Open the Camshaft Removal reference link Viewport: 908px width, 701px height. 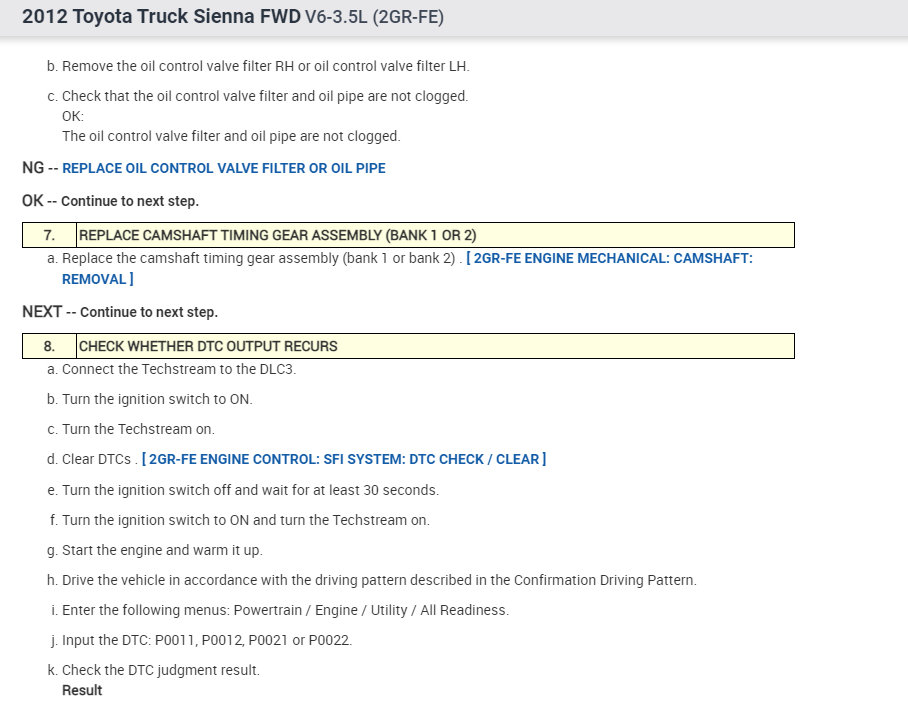click(612, 258)
